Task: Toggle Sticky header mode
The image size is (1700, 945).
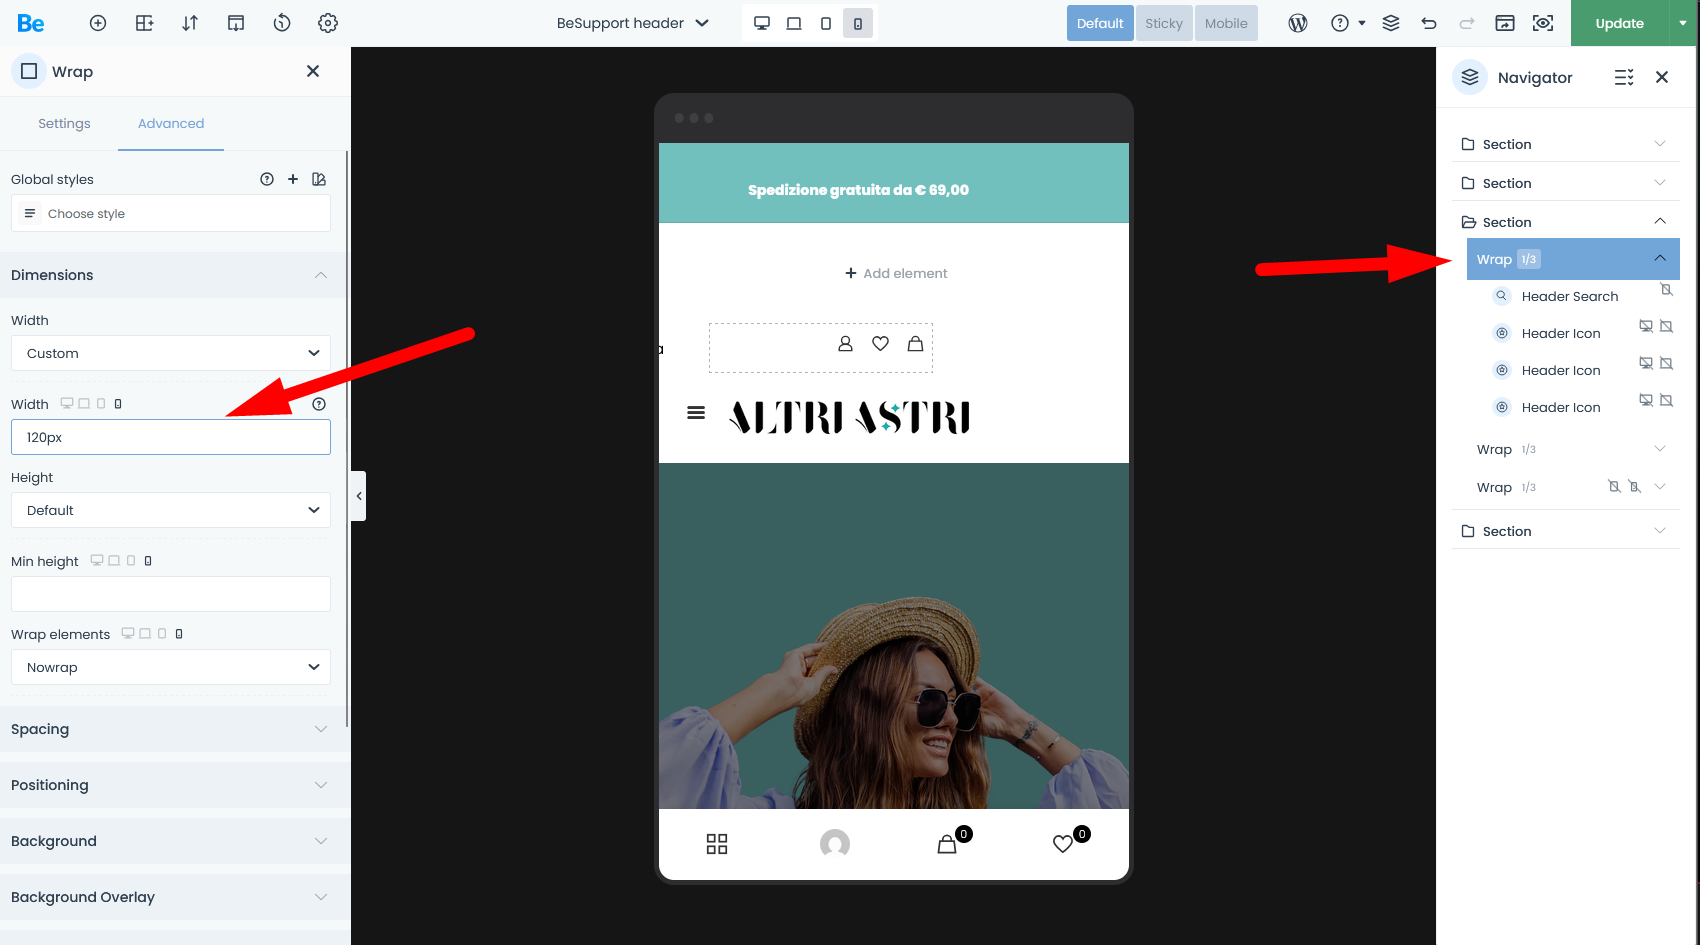Action: [1163, 23]
